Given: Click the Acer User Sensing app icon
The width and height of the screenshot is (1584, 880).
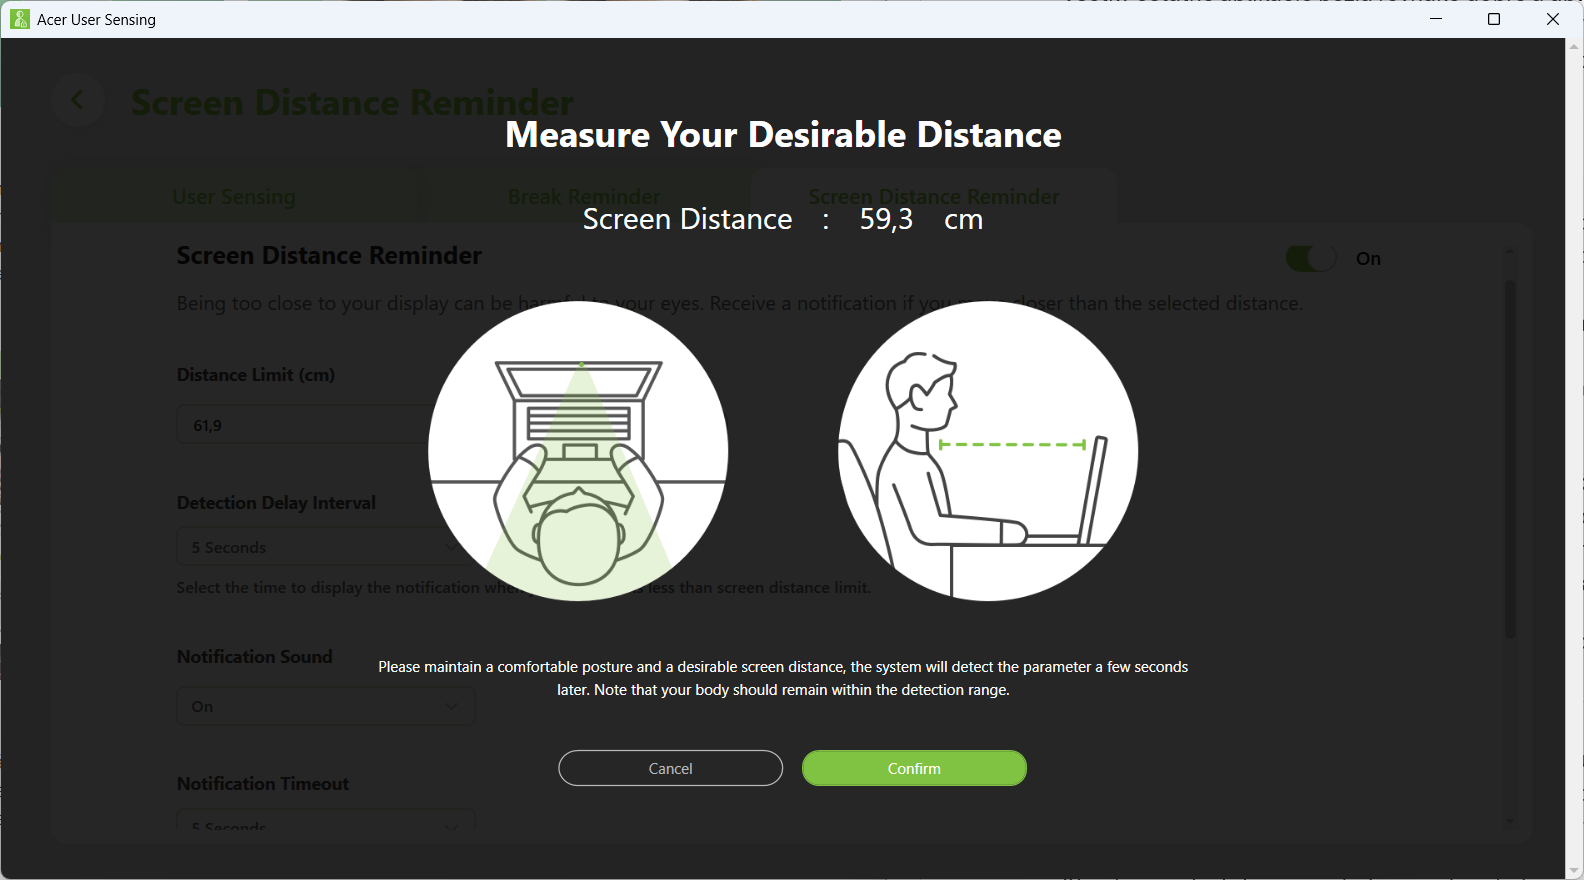Looking at the screenshot, I should pyautogui.click(x=20, y=19).
